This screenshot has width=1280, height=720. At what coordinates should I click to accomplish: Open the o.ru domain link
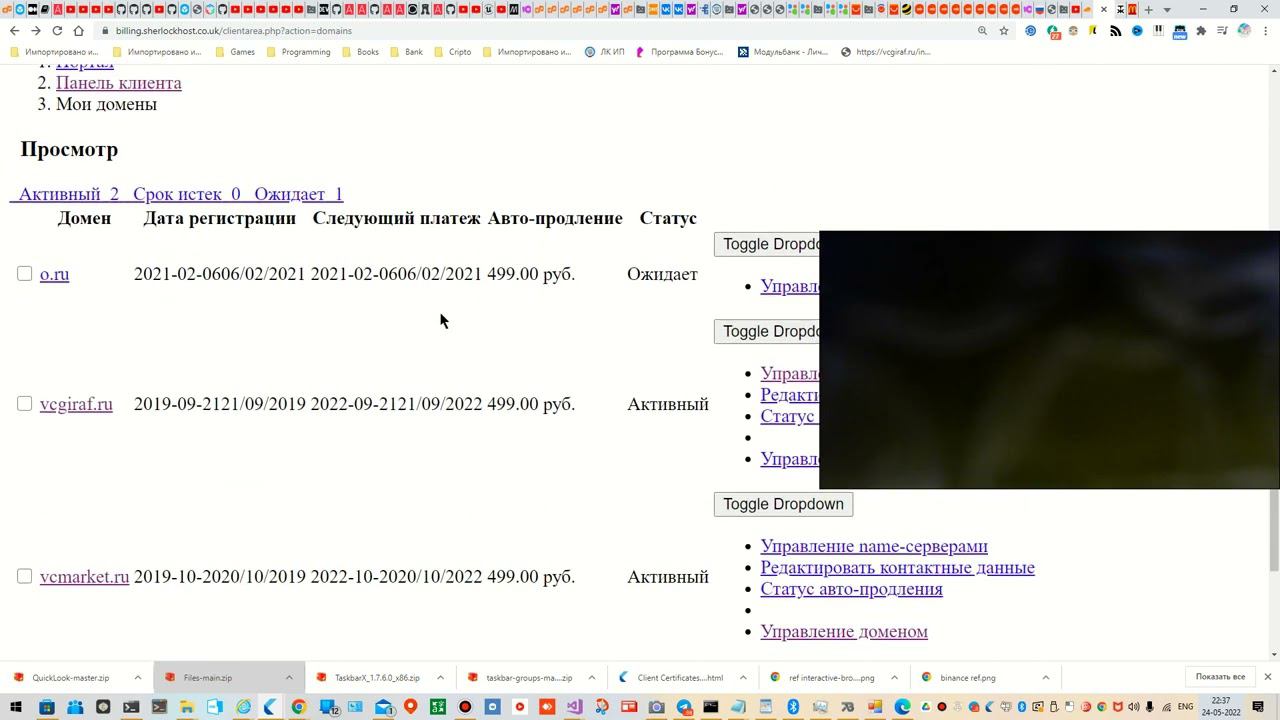(54, 274)
